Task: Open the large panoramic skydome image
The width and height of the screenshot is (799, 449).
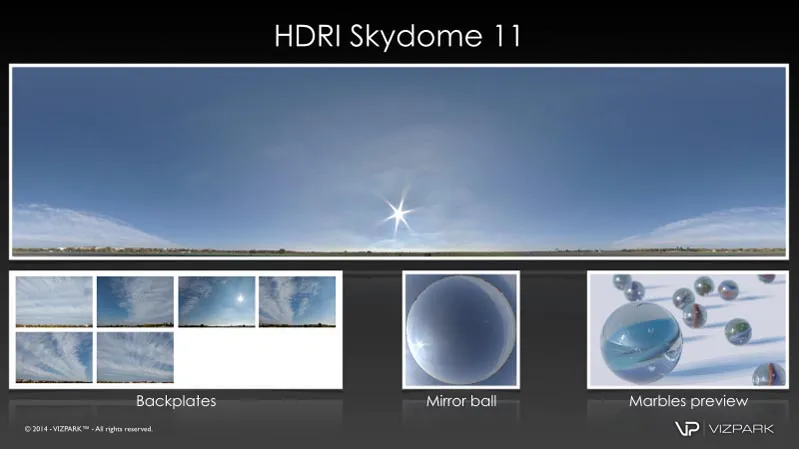Action: (x=399, y=162)
